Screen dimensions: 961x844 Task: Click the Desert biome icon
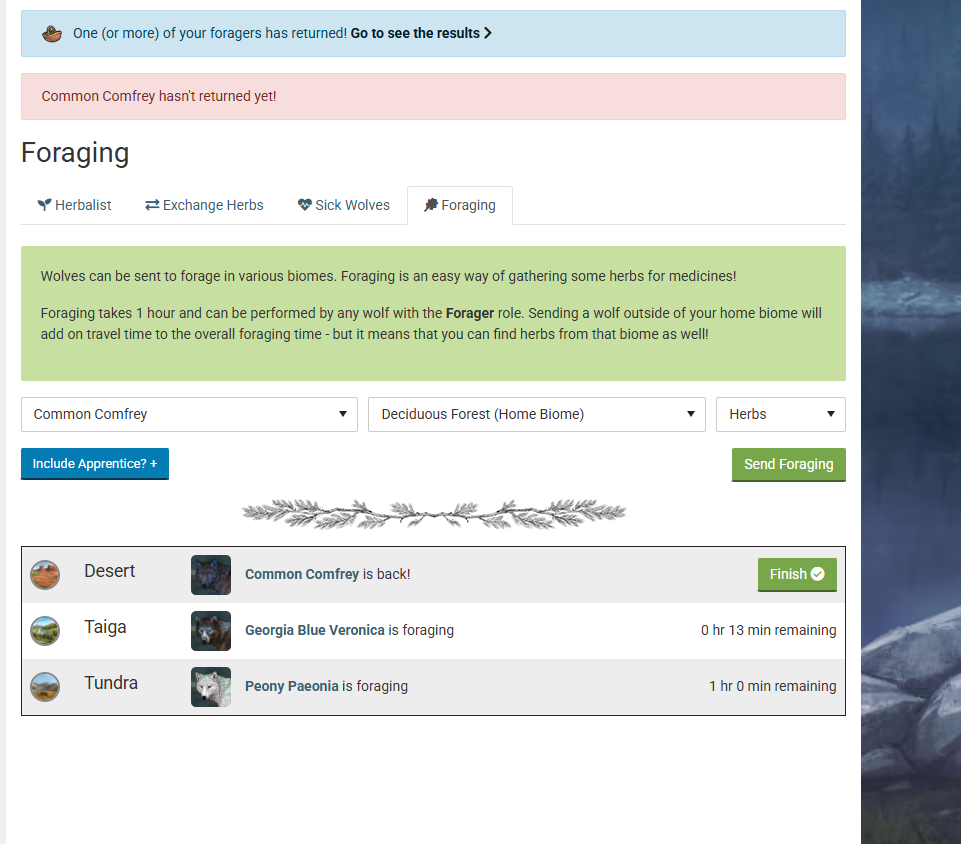(x=45, y=575)
